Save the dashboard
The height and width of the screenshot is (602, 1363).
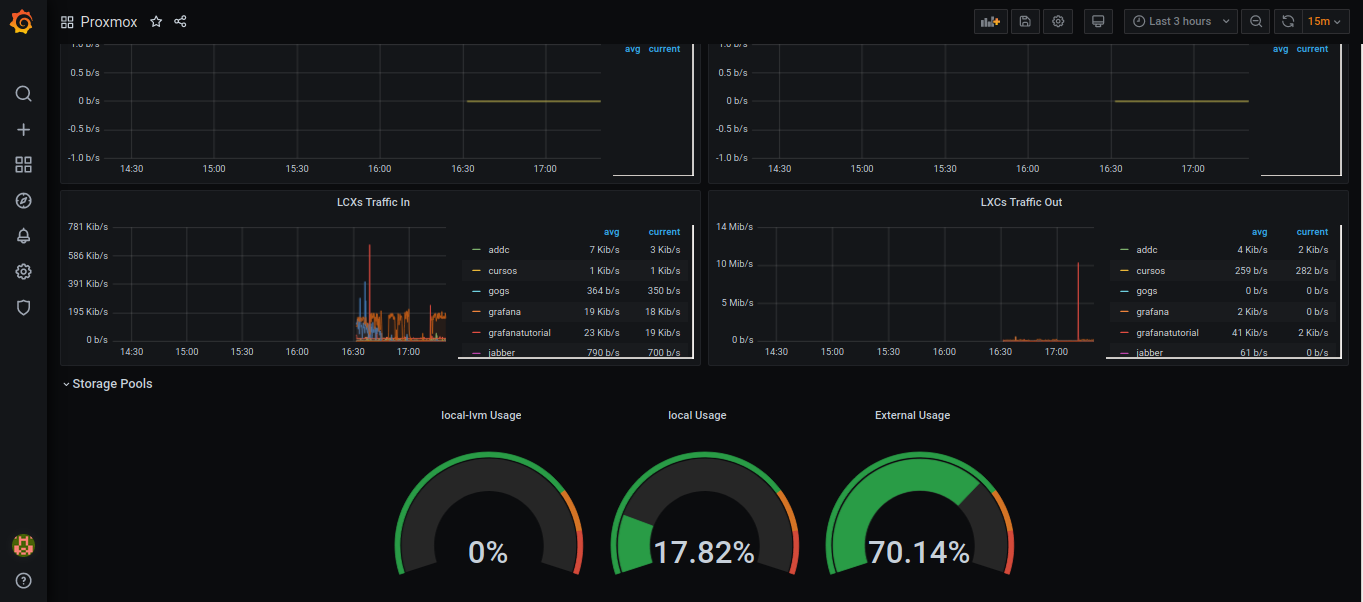(x=1025, y=21)
